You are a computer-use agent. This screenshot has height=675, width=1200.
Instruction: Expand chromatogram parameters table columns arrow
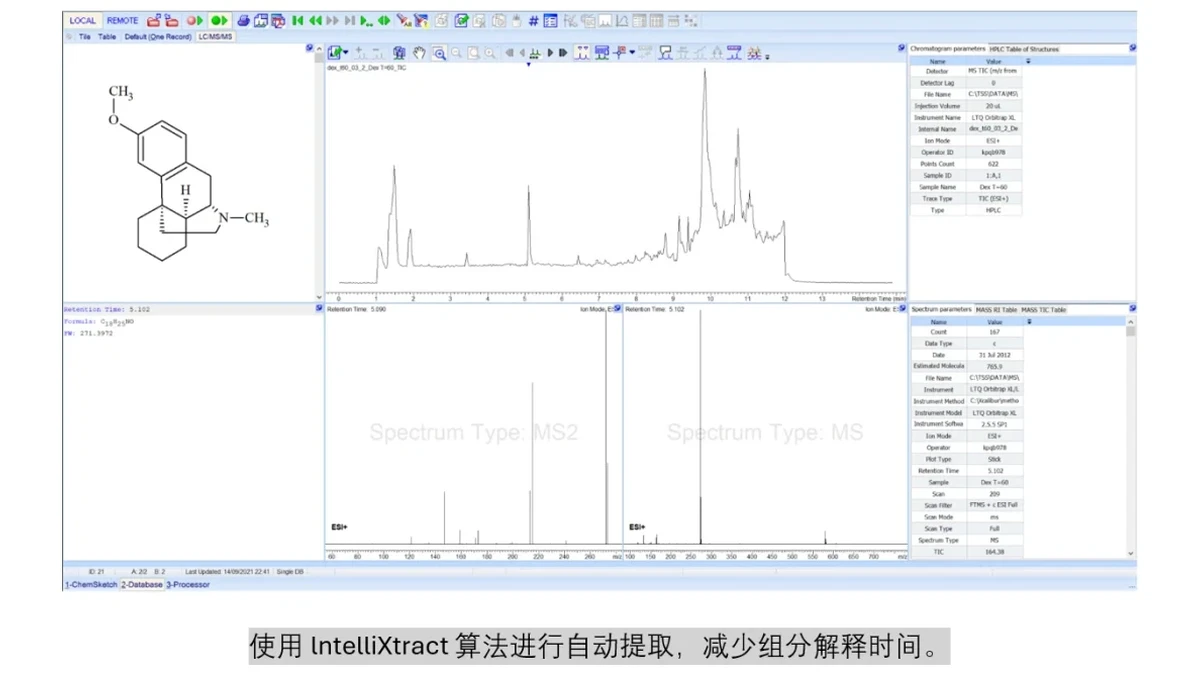(1028, 60)
